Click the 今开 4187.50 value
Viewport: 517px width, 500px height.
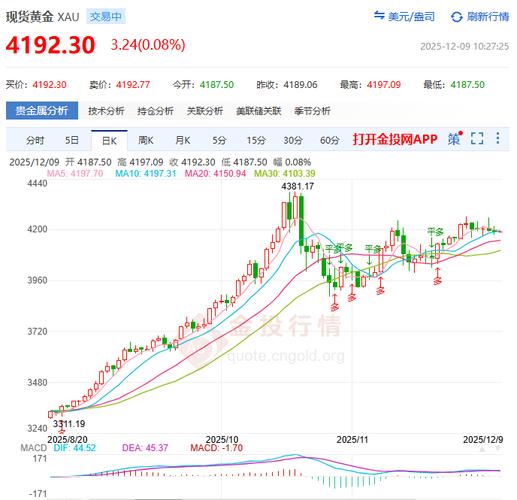(x=217, y=85)
